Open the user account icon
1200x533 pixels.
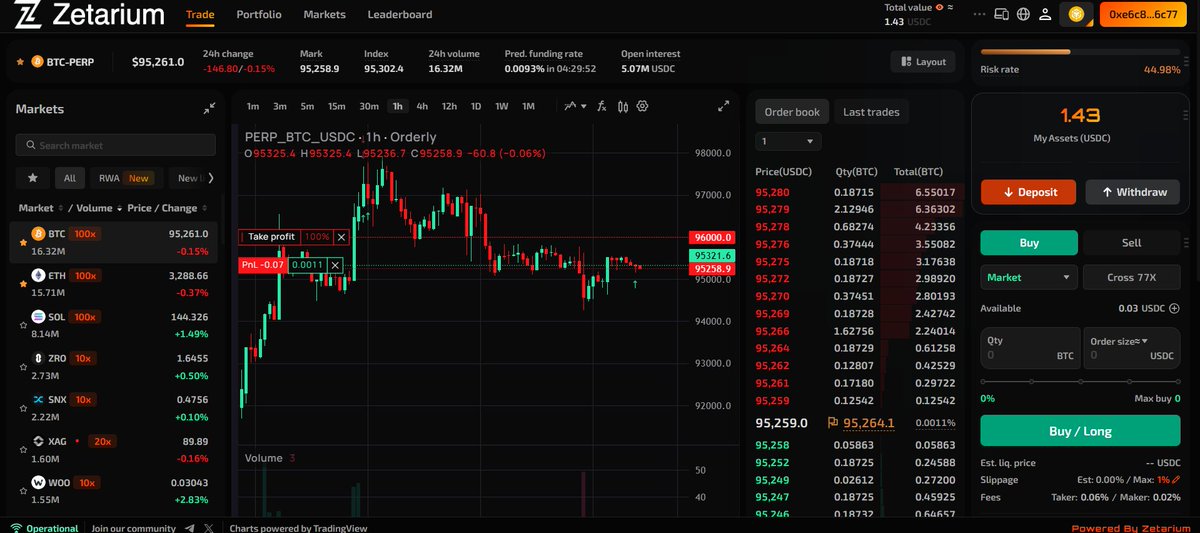click(x=1045, y=14)
